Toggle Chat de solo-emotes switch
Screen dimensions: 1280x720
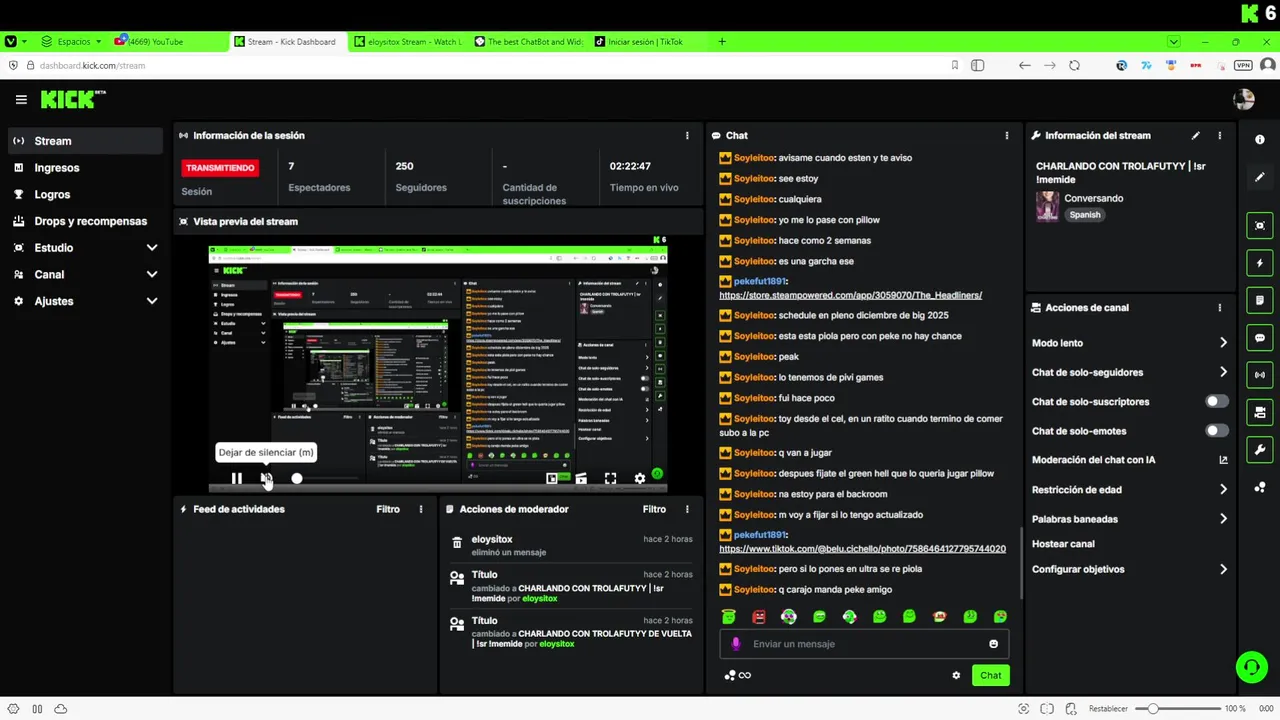pos(1217,431)
